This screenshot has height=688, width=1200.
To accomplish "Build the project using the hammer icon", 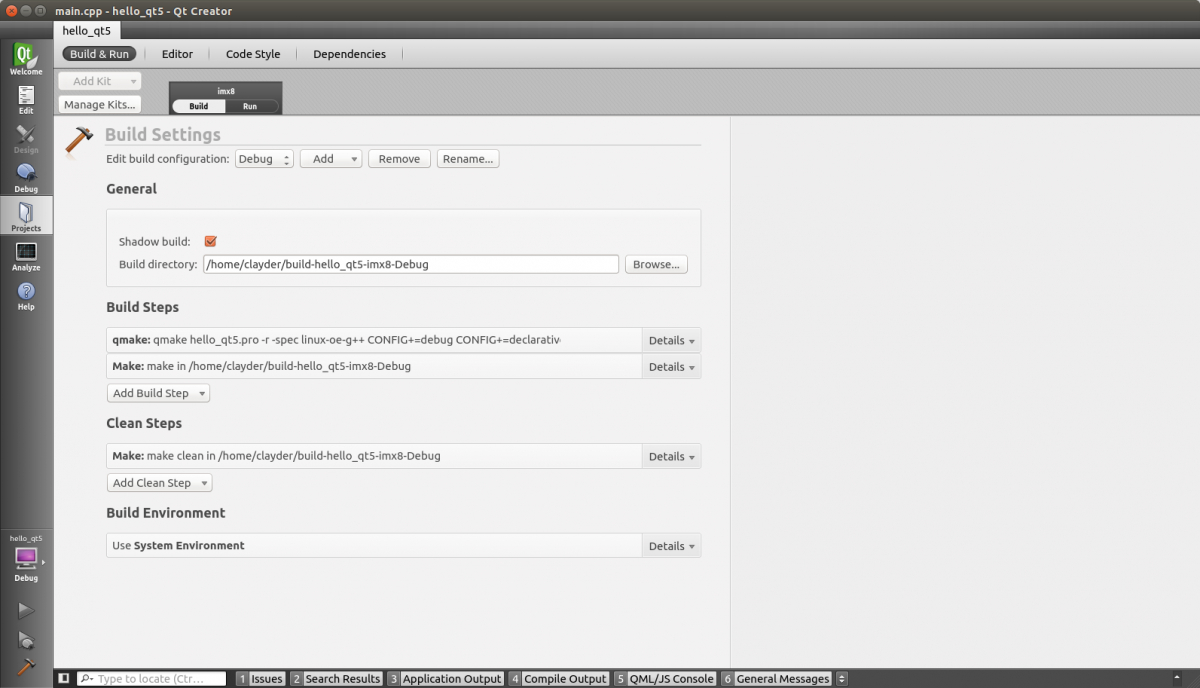I will click(26, 664).
